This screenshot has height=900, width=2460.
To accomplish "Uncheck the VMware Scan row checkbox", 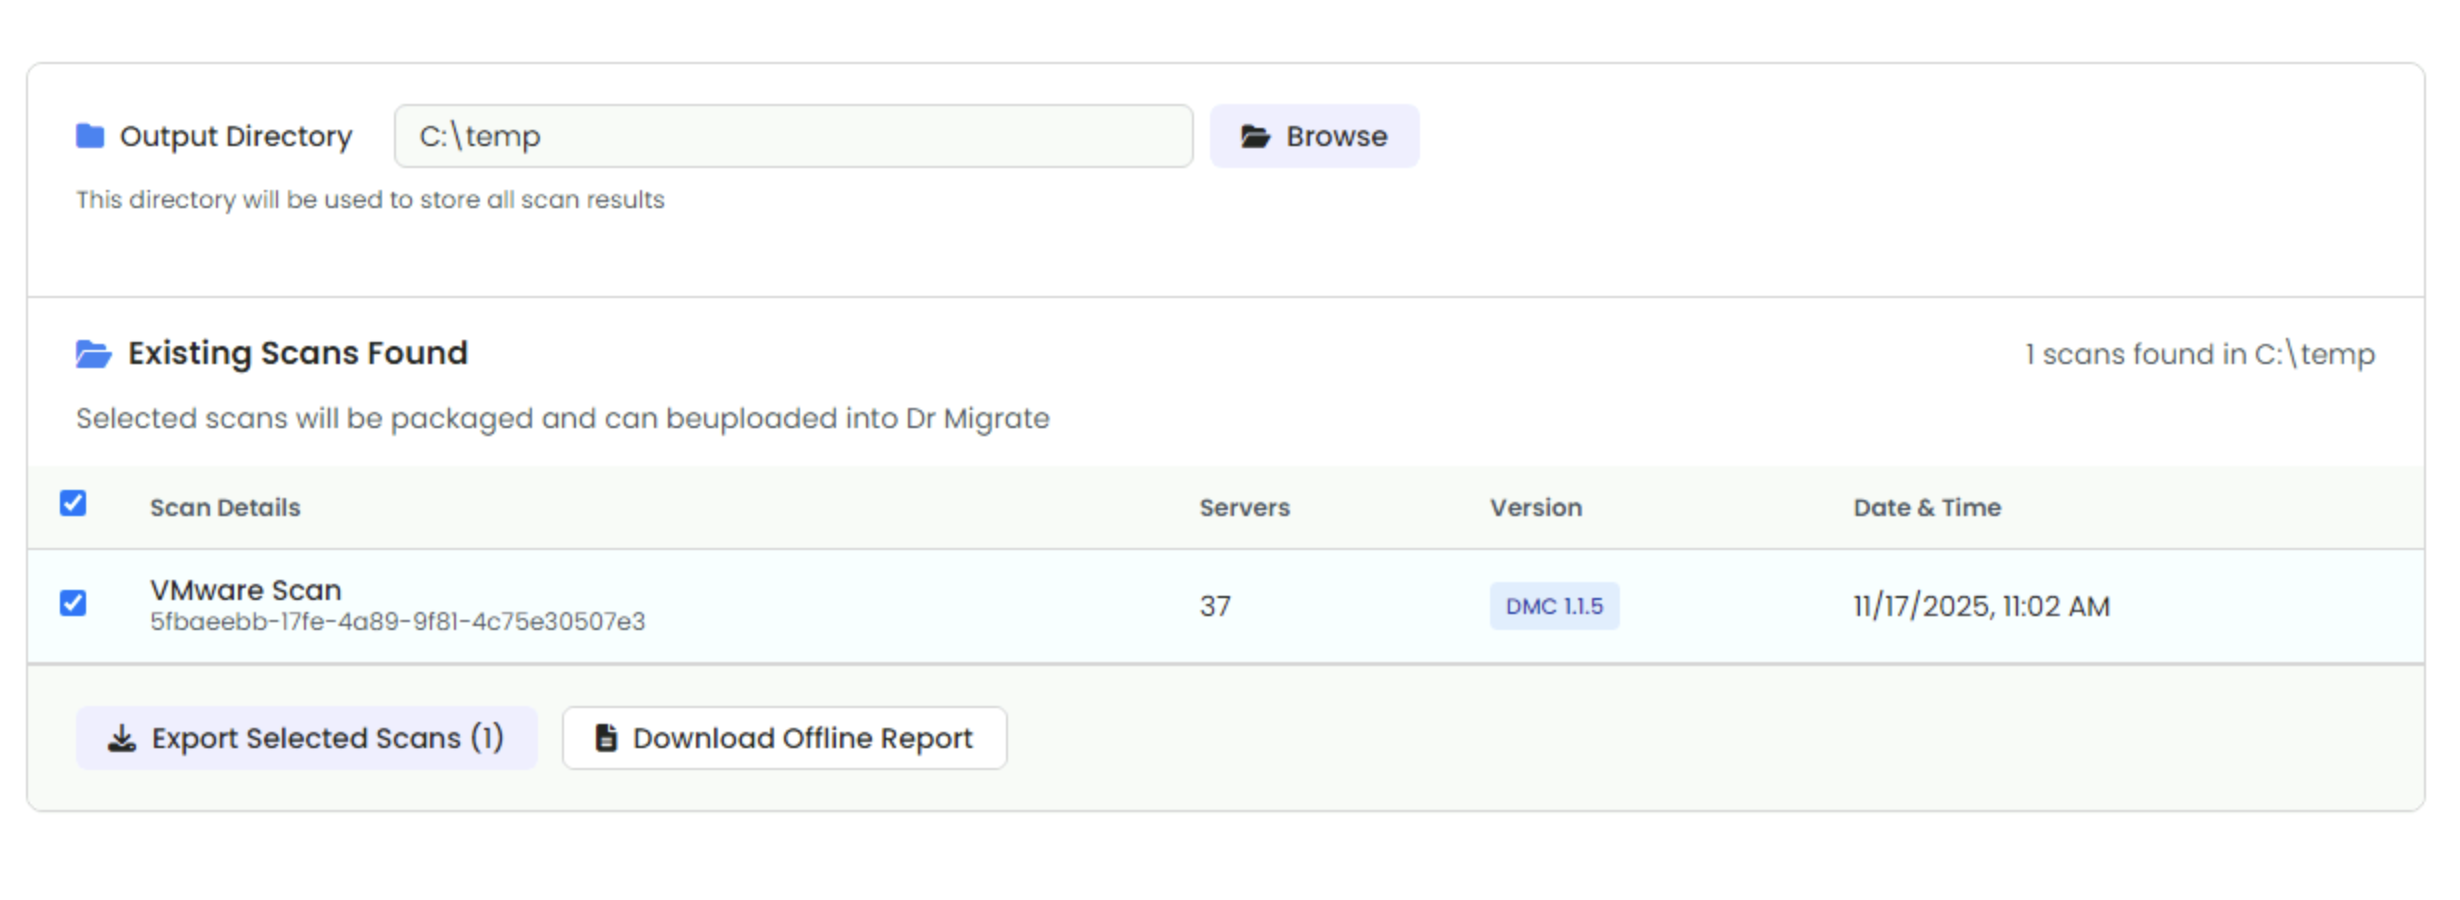I will tap(73, 603).
